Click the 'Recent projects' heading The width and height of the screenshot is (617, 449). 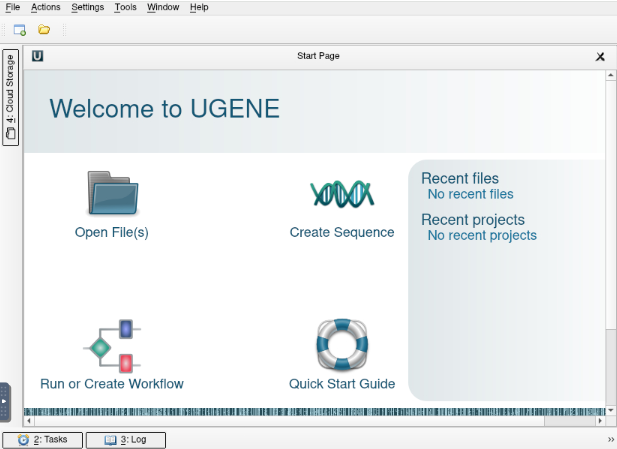point(473,220)
